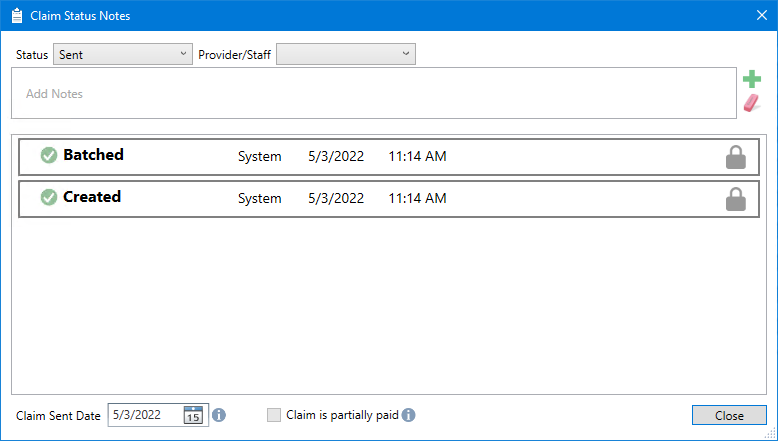Close the window using the title bar X

[760, 16]
